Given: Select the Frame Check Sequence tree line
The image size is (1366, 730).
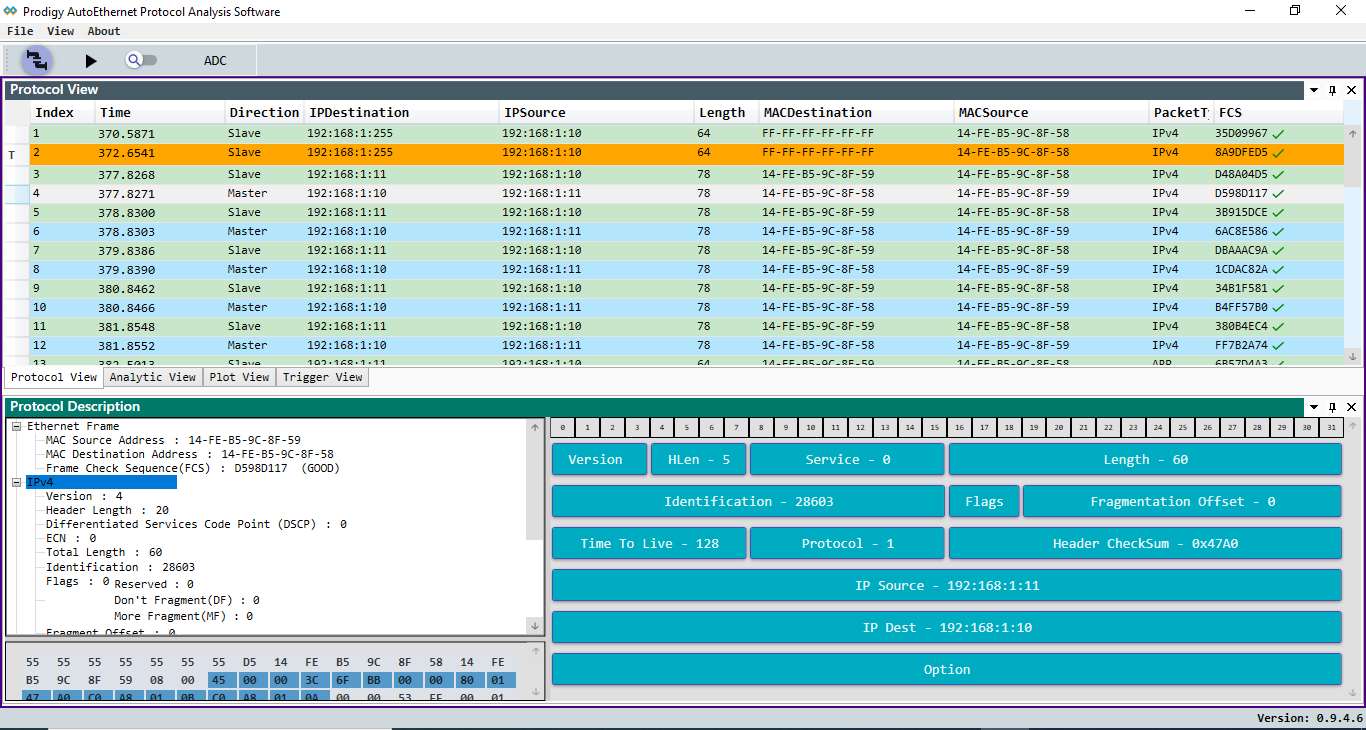Looking at the screenshot, I should pos(193,468).
